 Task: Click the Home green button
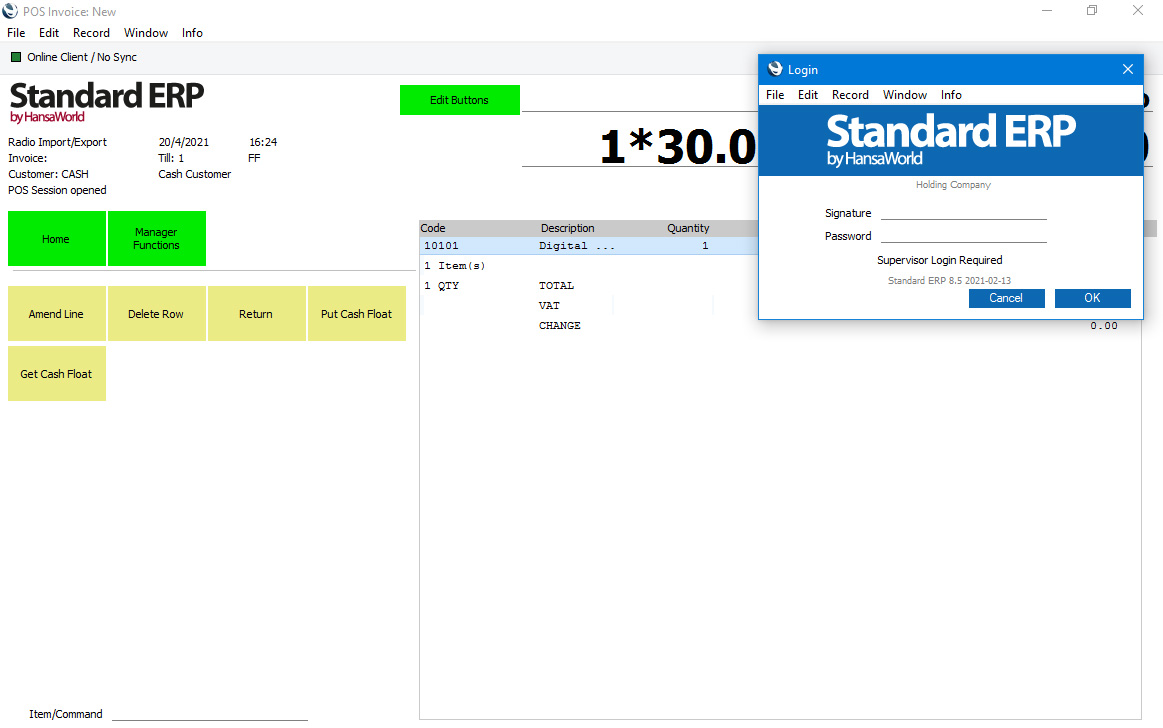tap(56, 239)
